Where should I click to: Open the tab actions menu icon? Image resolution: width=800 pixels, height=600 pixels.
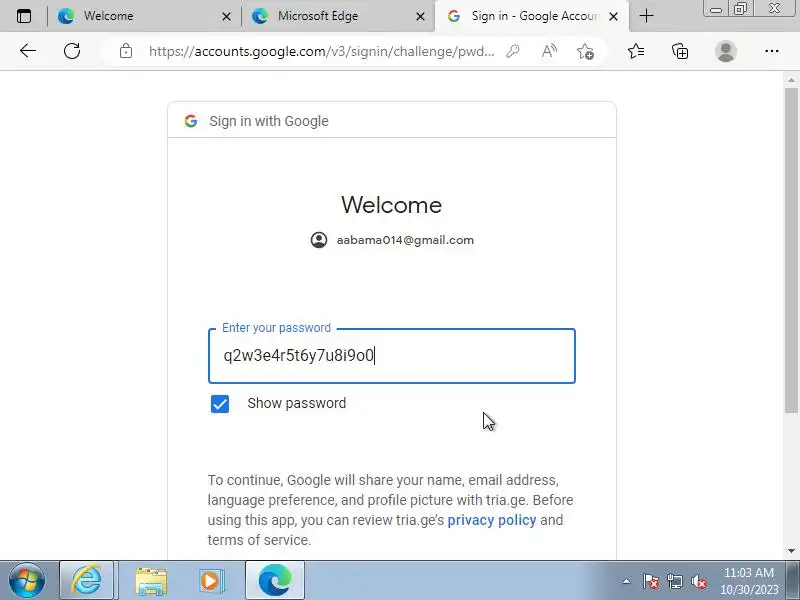tap(23, 16)
